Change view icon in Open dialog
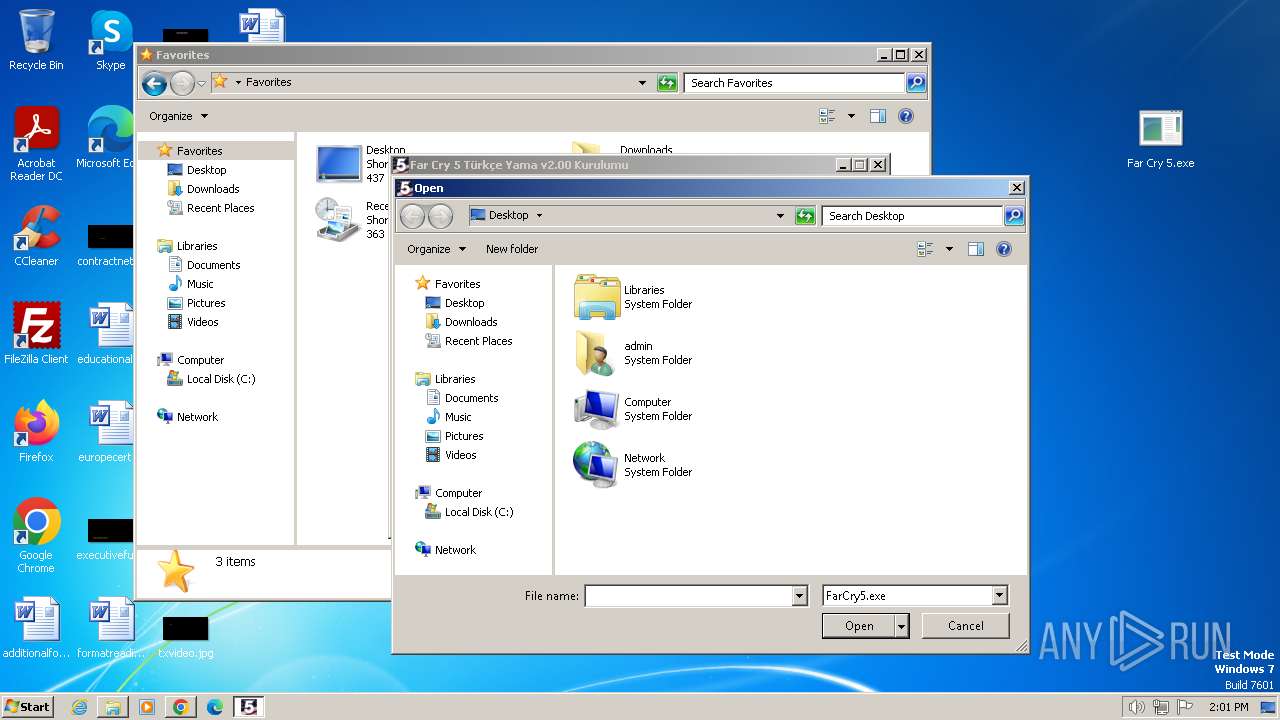Screen dimensions: 1280x720 [926, 249]
